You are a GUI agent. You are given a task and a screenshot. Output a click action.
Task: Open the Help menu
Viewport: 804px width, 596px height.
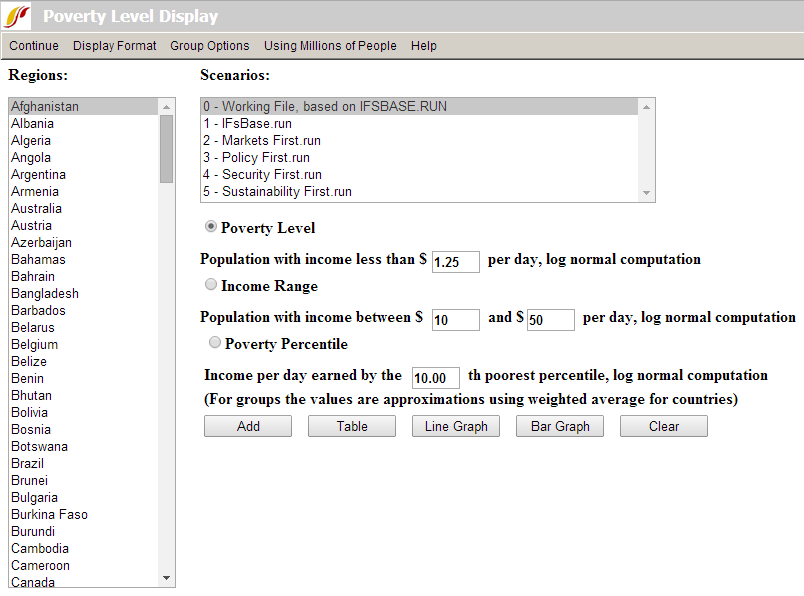coord(423,46)
